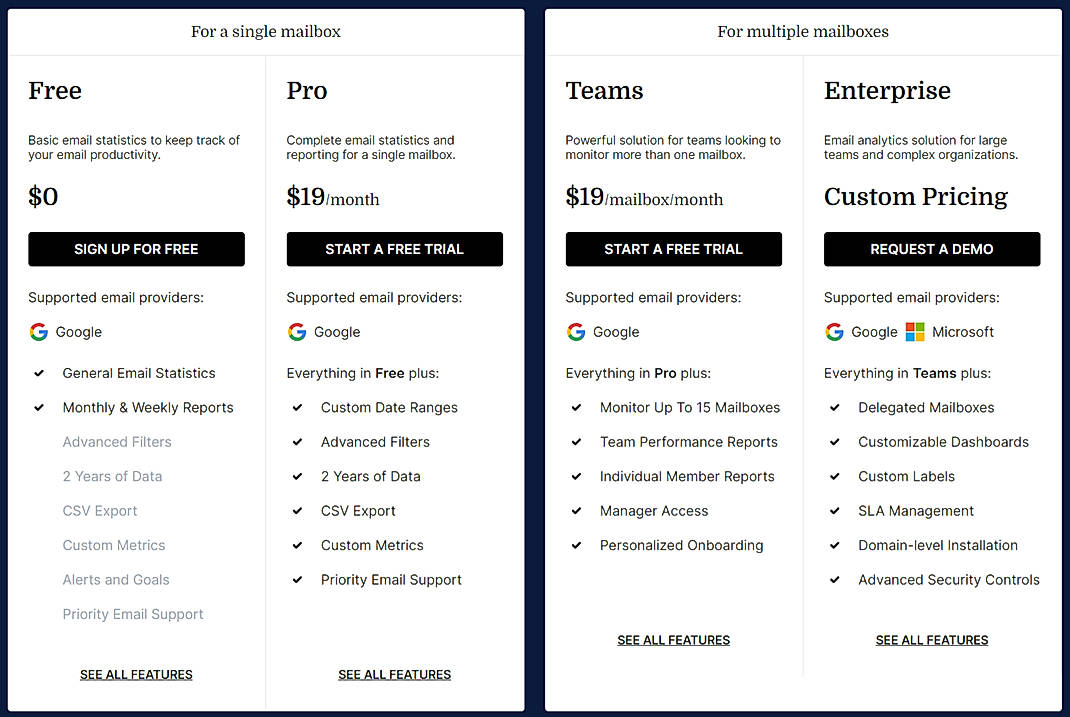Screen dimensions: 1070x717
Task: Click the checkmark beside Delegated Mailboxes
Action: coord(834,407)
